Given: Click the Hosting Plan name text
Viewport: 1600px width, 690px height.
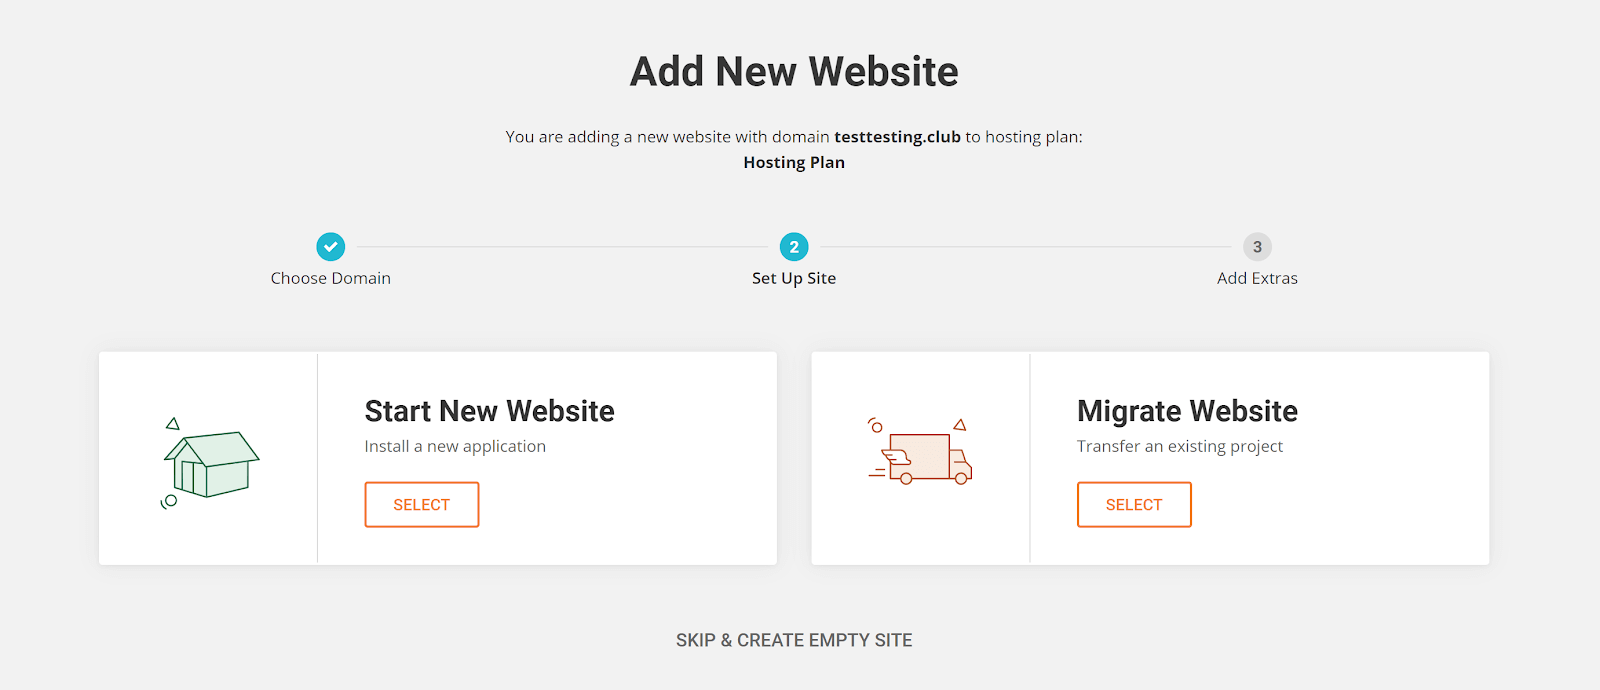Looking at the screenshot, I should click(794, 162).
